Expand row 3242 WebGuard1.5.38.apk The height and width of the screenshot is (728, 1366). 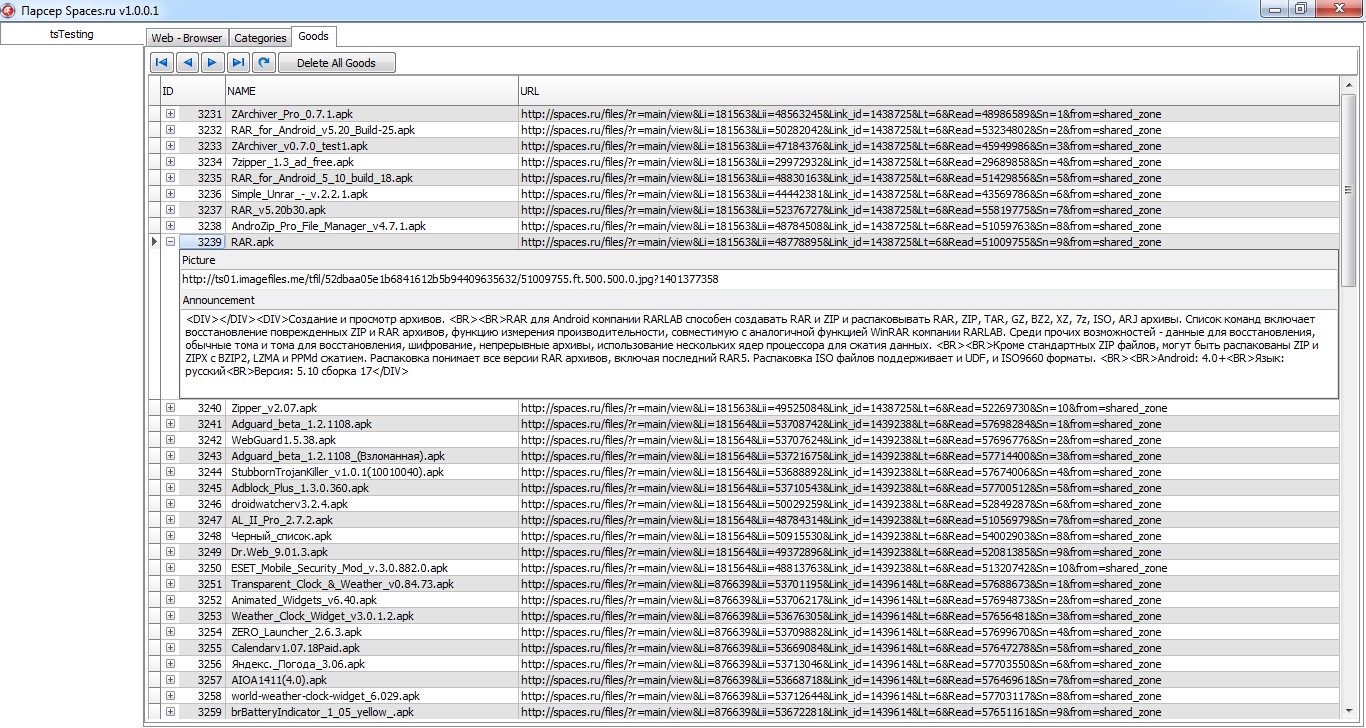pyautogui.click(x=170, y=440)
